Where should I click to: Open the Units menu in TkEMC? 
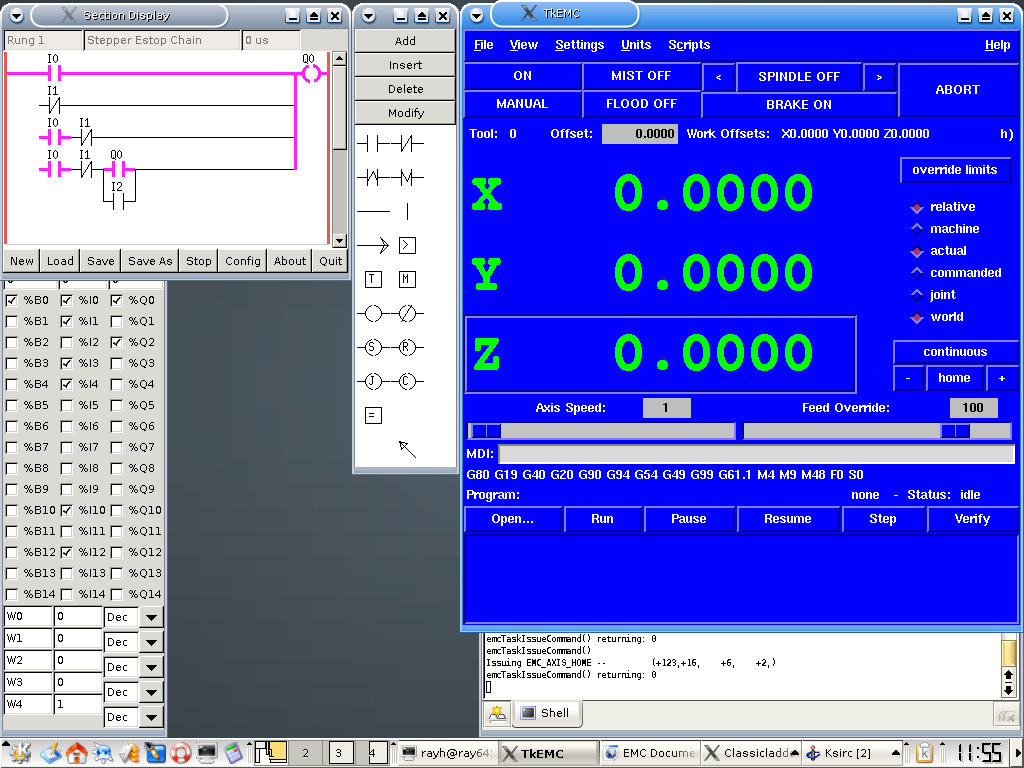pos(635,45)
